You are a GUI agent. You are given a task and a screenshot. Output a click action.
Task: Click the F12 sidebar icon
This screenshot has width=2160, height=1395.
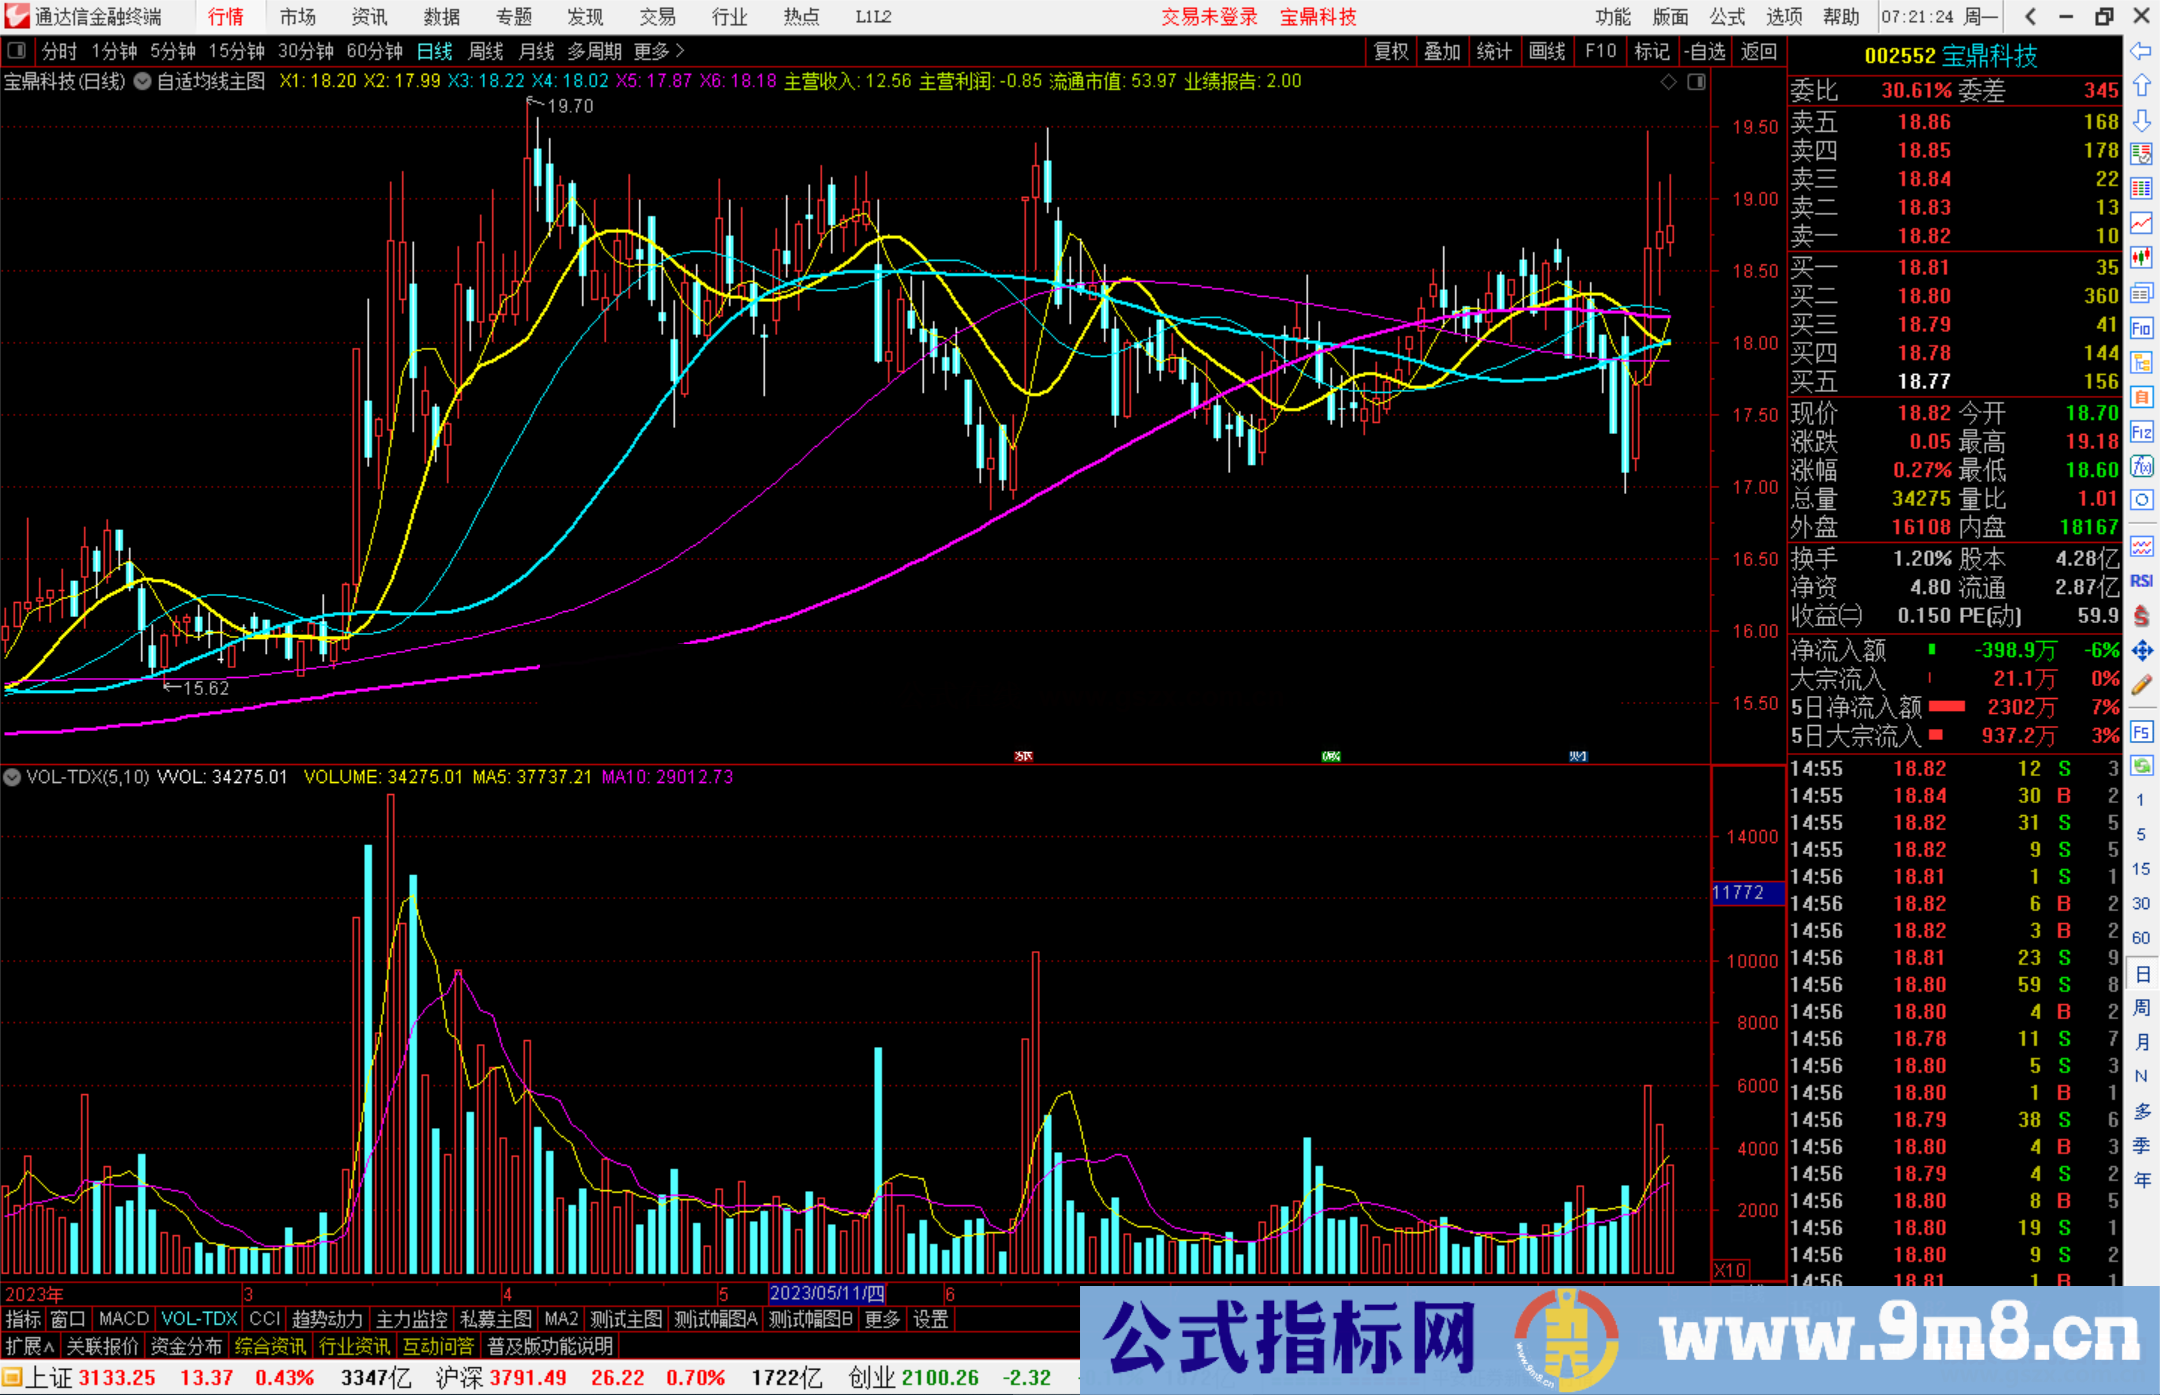(x=2141, y=432)
